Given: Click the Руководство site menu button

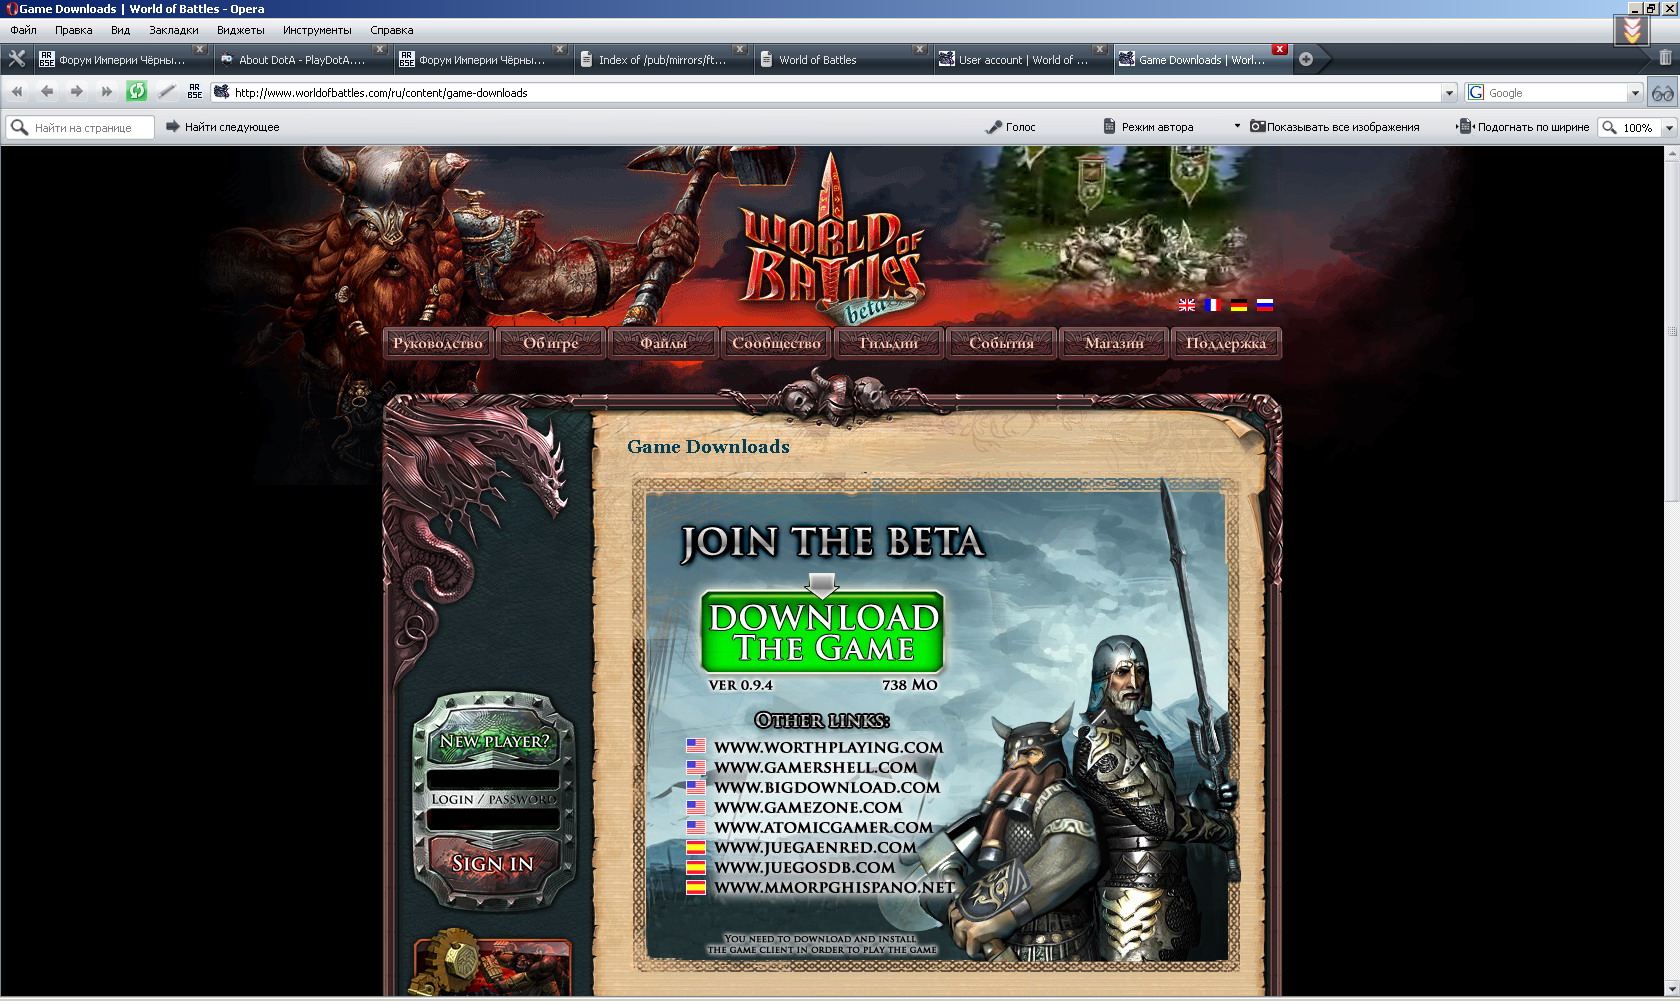Looking at the screenshot, I should tap(438, 343).
